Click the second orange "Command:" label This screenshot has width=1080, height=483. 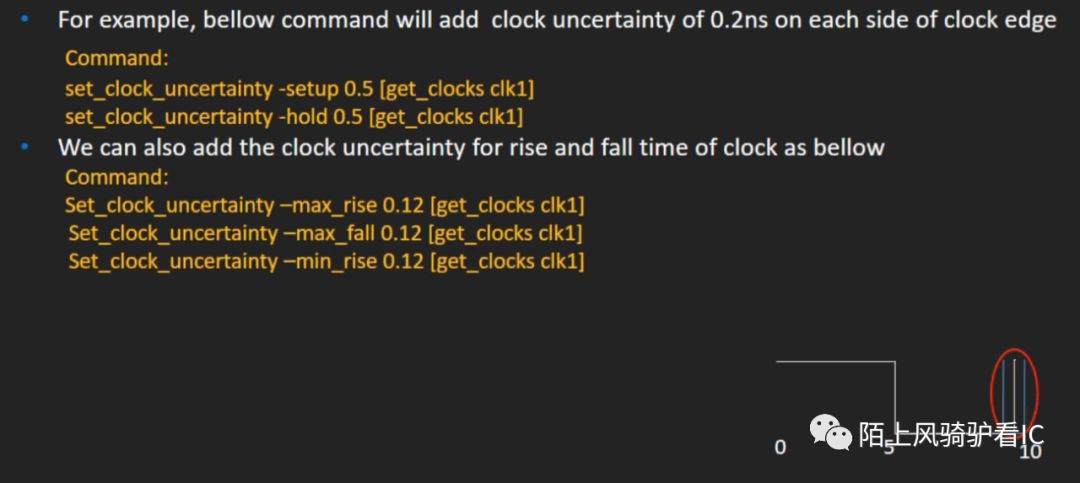click(x=117, y=177)
